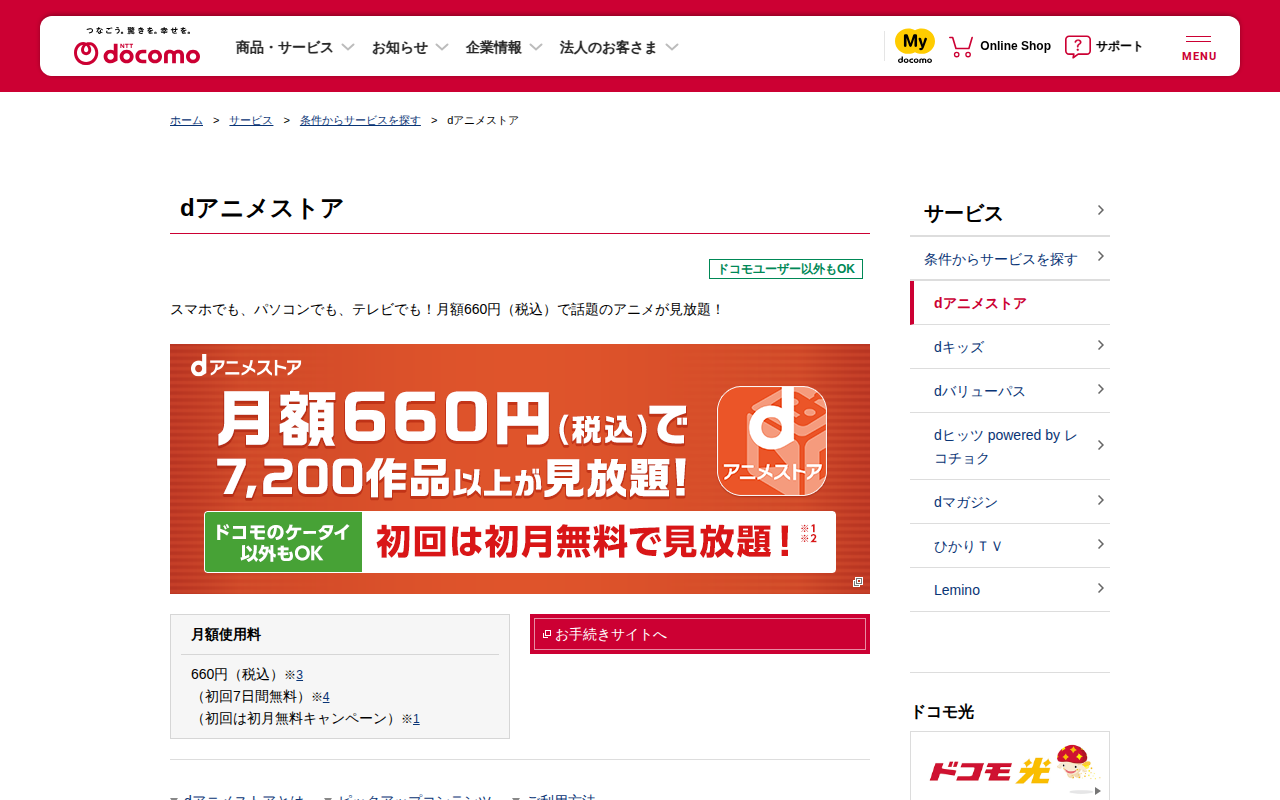1280x800 pixels.
Task: Open the My docomo icon
Action: (914, 46)
